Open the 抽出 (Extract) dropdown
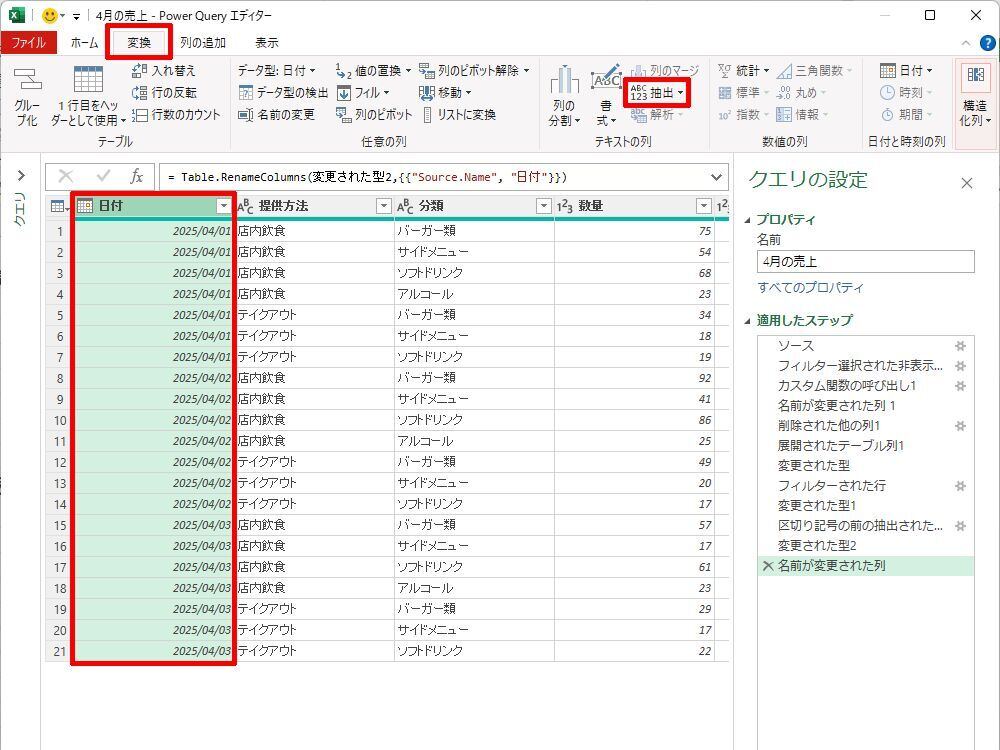 click(657, 93)
